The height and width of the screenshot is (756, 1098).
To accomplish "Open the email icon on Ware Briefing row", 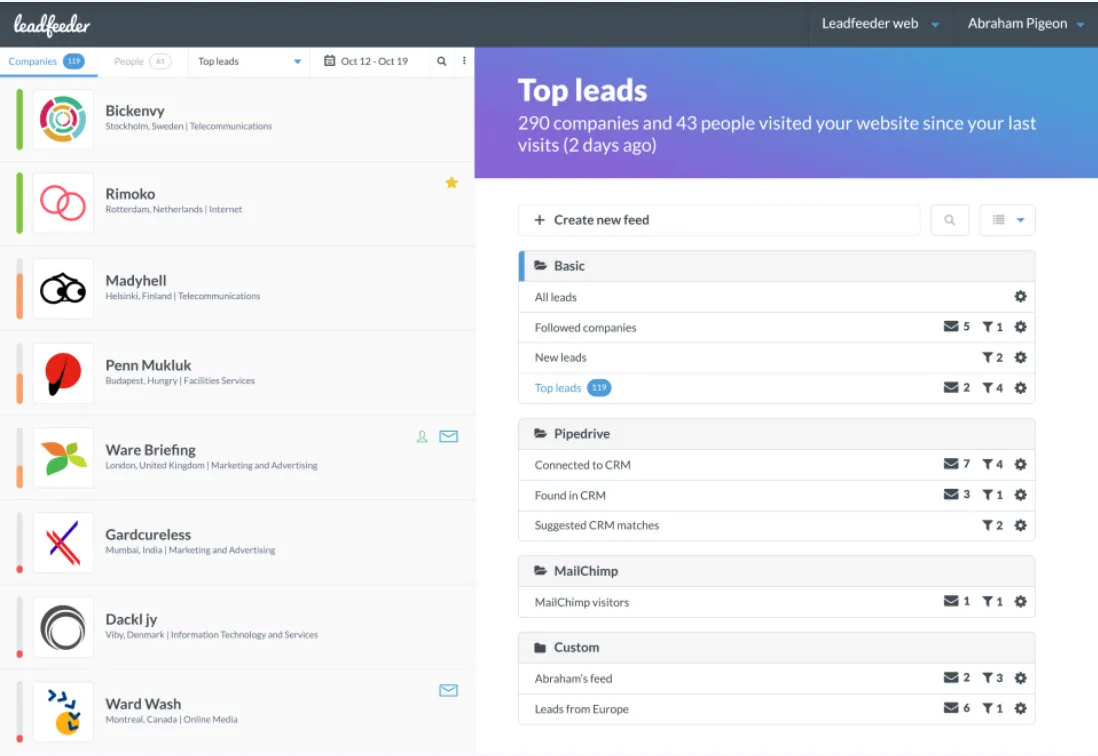I will 448,436.
